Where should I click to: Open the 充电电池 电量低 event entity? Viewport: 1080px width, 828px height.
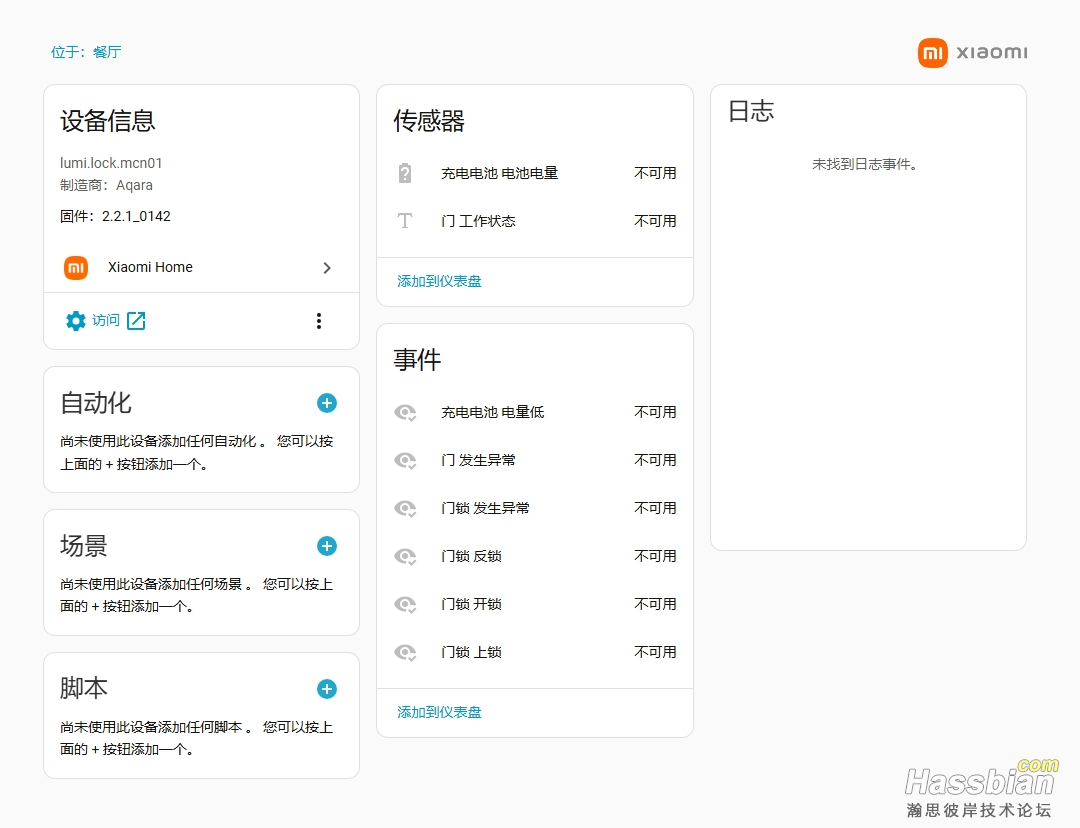tap(534, 412)
